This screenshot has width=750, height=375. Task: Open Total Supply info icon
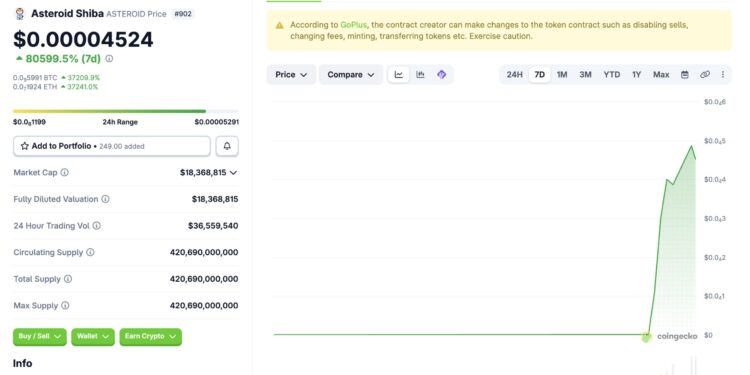pyautogui.click(x=68, y=279)
